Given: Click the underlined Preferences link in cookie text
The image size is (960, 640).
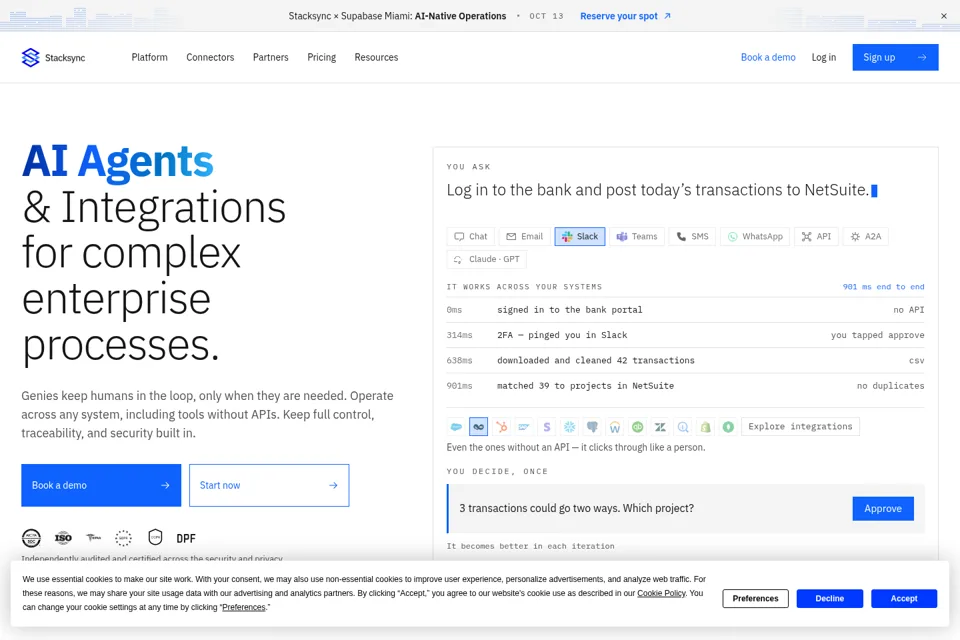Looking at the screenshot, I should click(x=244, y=607).
